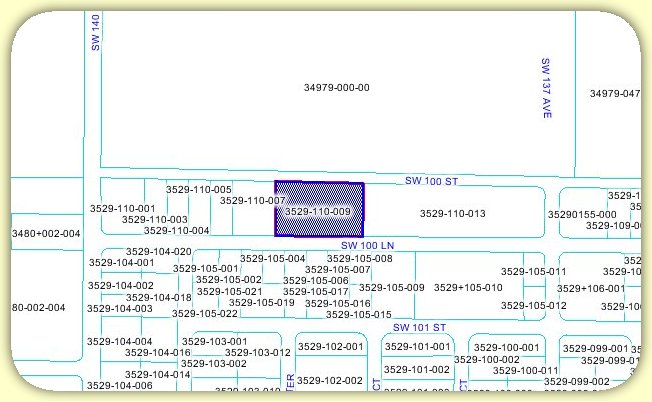Click the SW 137 AVE street label
Screen dimensions: 652x402
click(547, 89)
